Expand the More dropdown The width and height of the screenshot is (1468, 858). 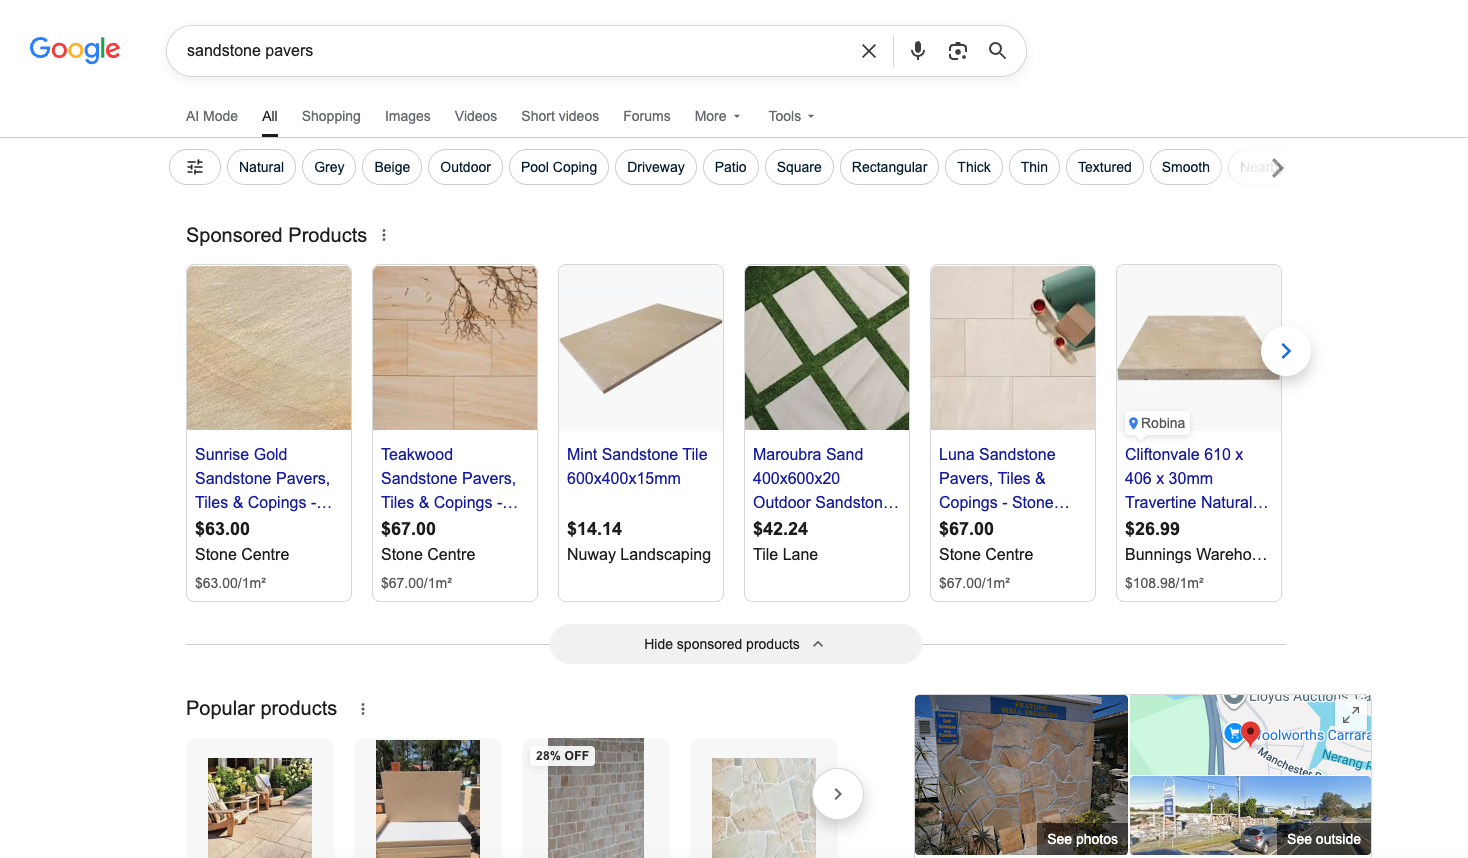coord(718,116)
